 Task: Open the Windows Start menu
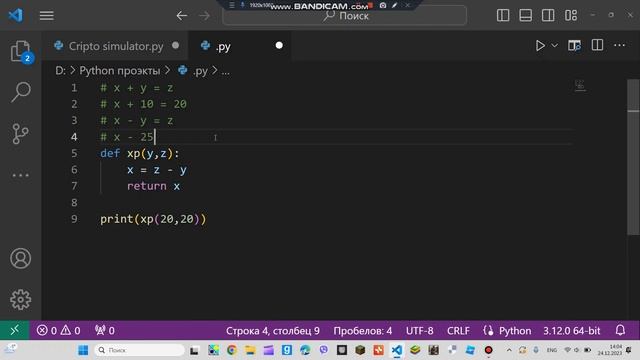coord(83,350)
